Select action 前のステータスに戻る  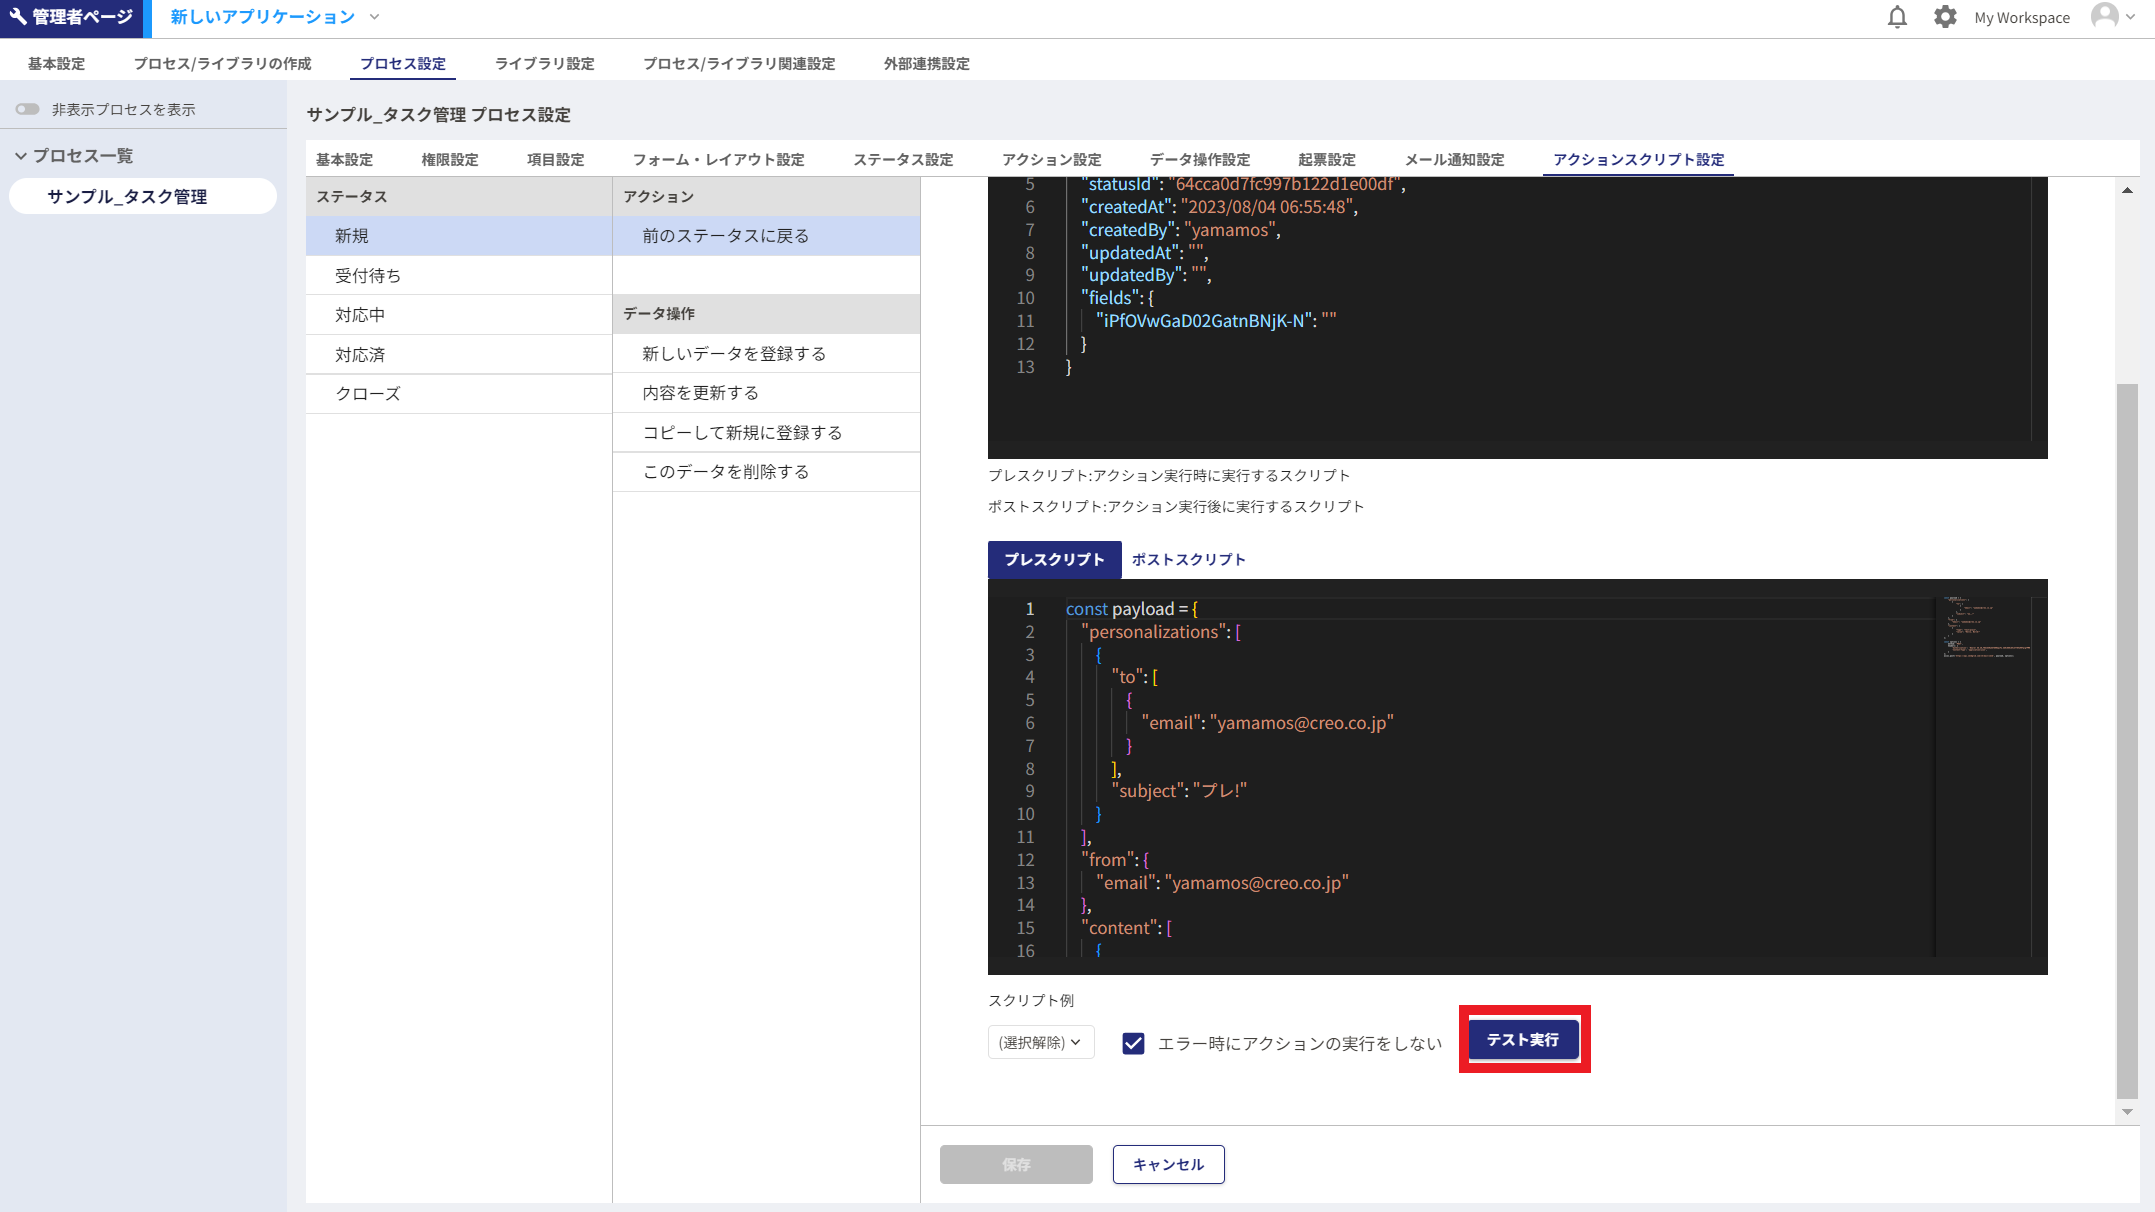766,236
